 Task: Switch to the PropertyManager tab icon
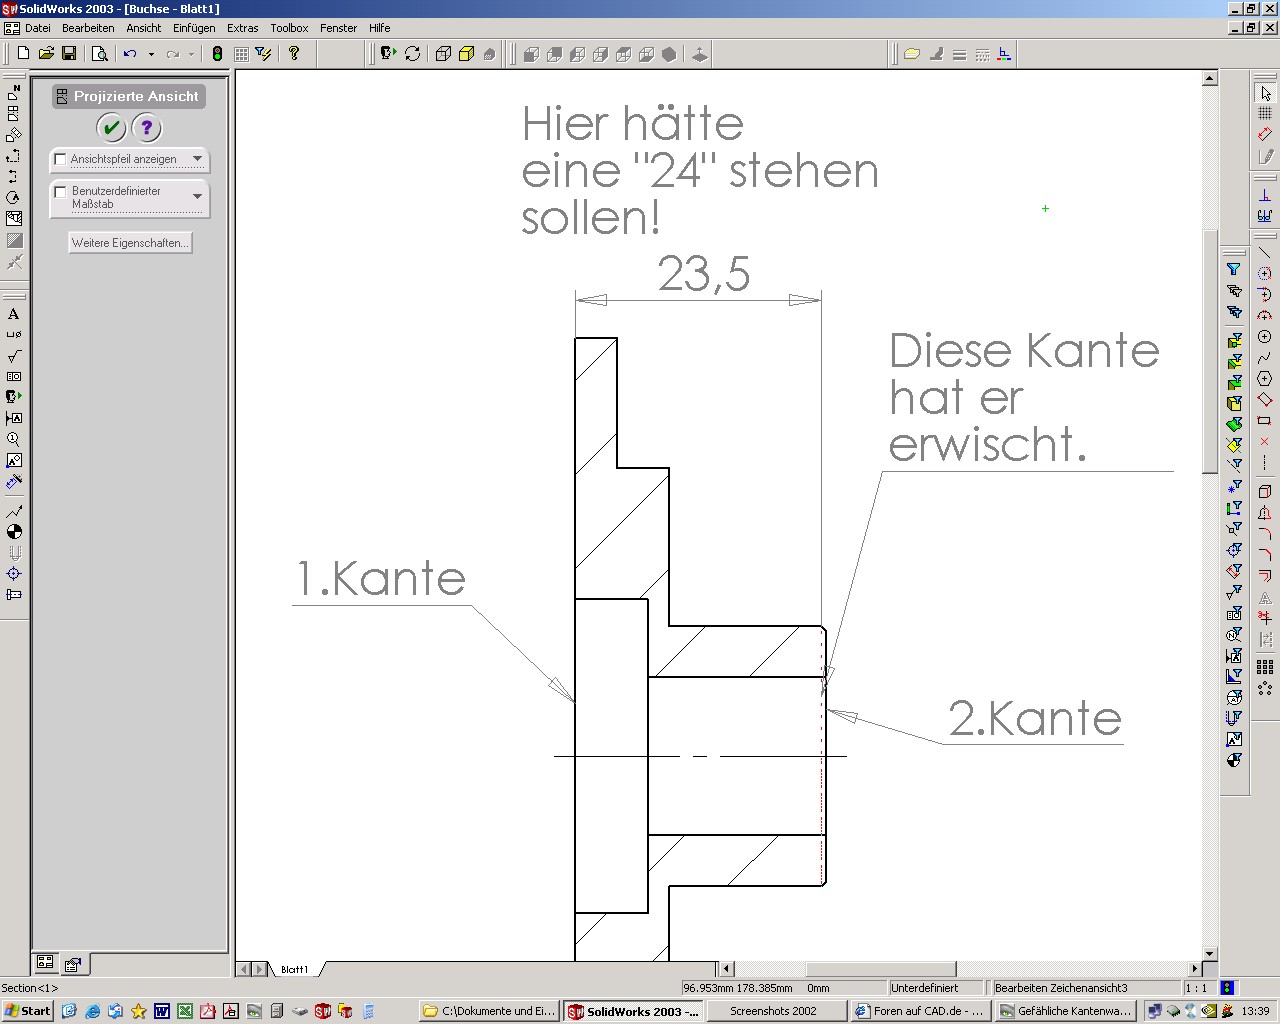point(73,965)
